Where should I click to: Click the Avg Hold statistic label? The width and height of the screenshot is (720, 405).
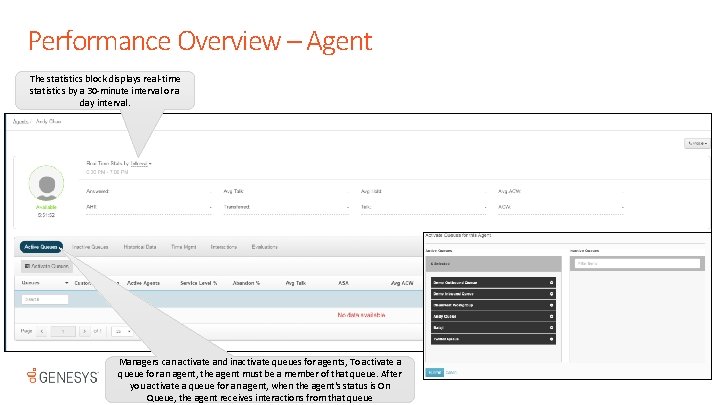point(371,191)
